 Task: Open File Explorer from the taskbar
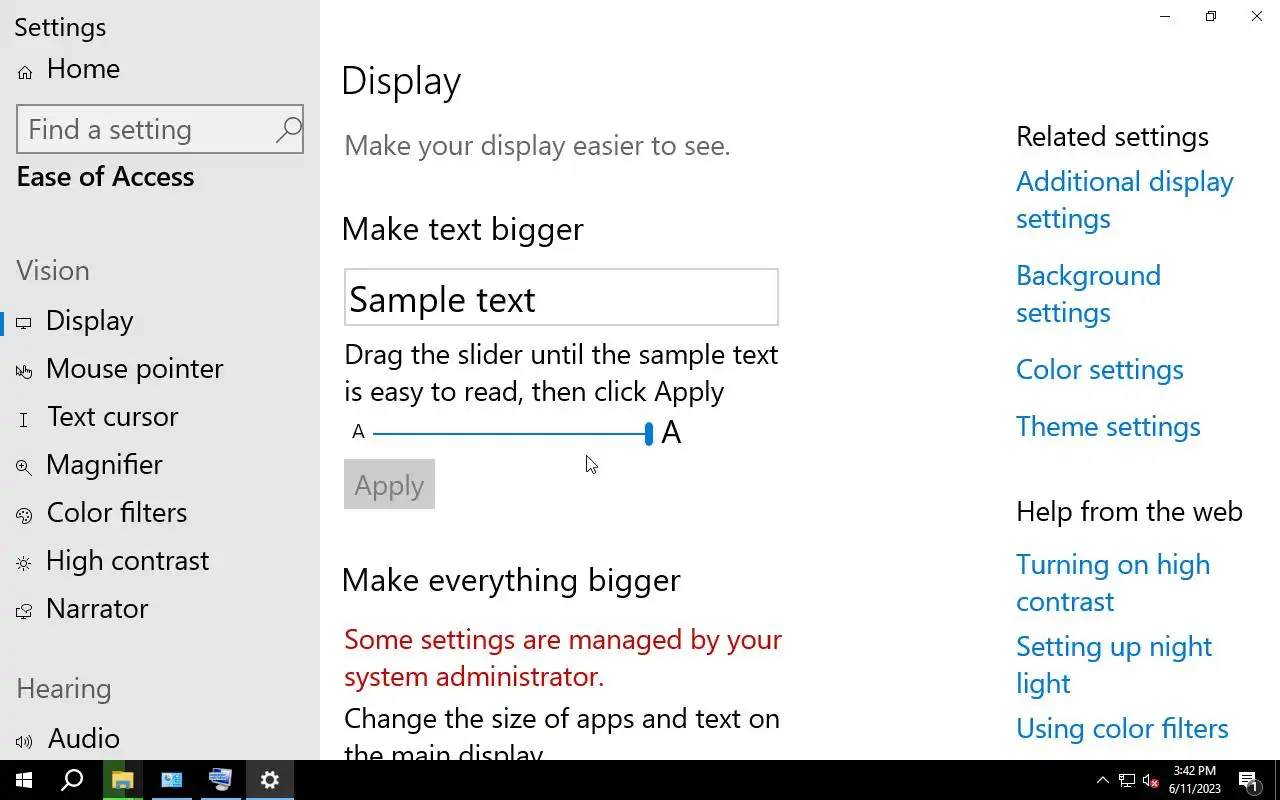[122, 780]
